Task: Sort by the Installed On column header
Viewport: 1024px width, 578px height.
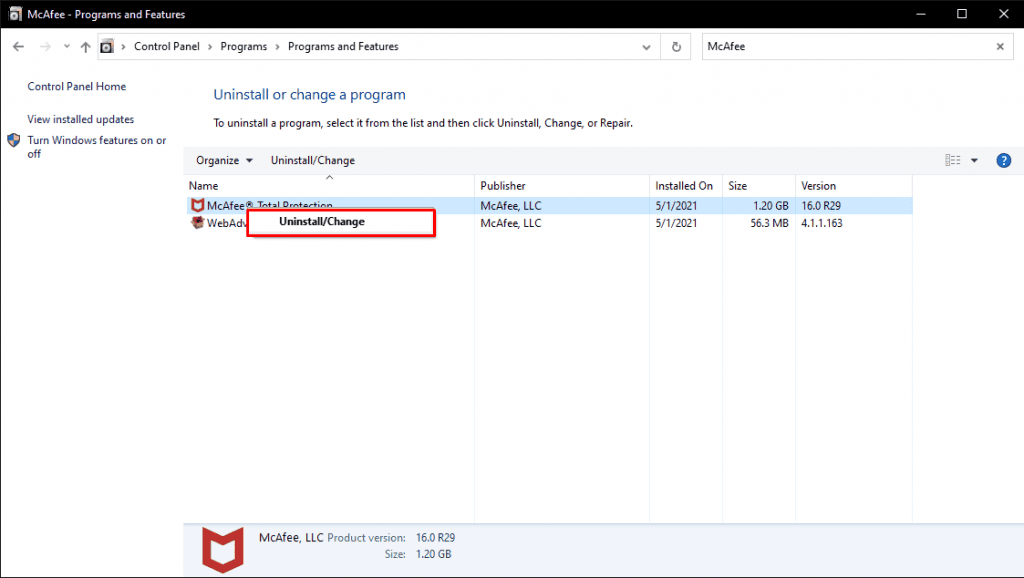Action: [x=686, y=185]
